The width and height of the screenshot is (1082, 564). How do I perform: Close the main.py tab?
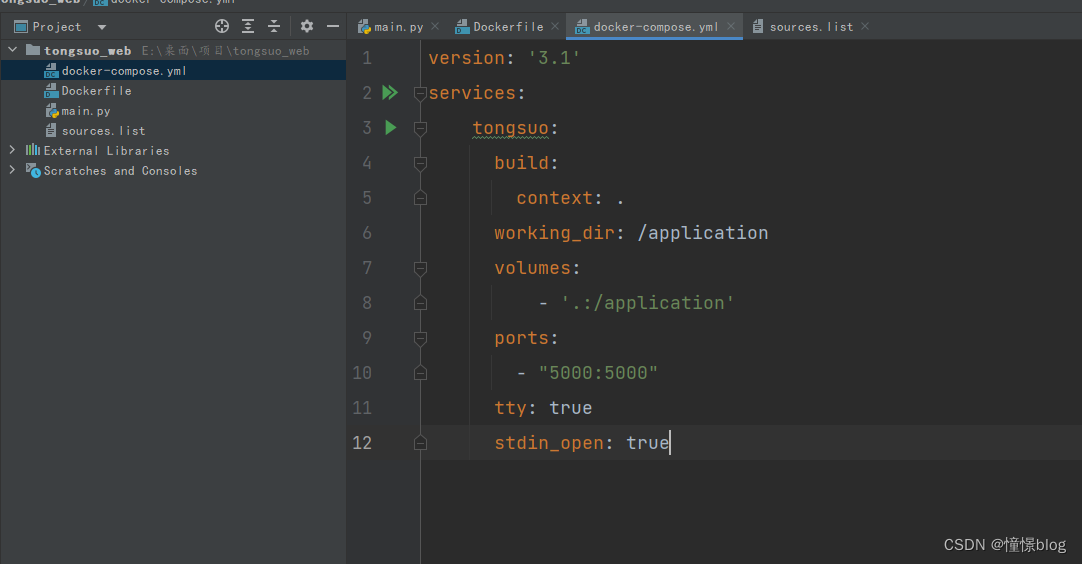point(435,26)
